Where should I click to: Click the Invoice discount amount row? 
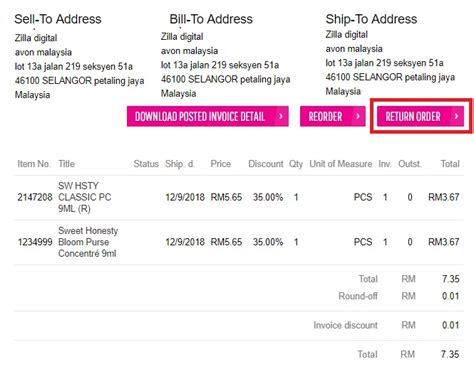click(x=239, y=325)
